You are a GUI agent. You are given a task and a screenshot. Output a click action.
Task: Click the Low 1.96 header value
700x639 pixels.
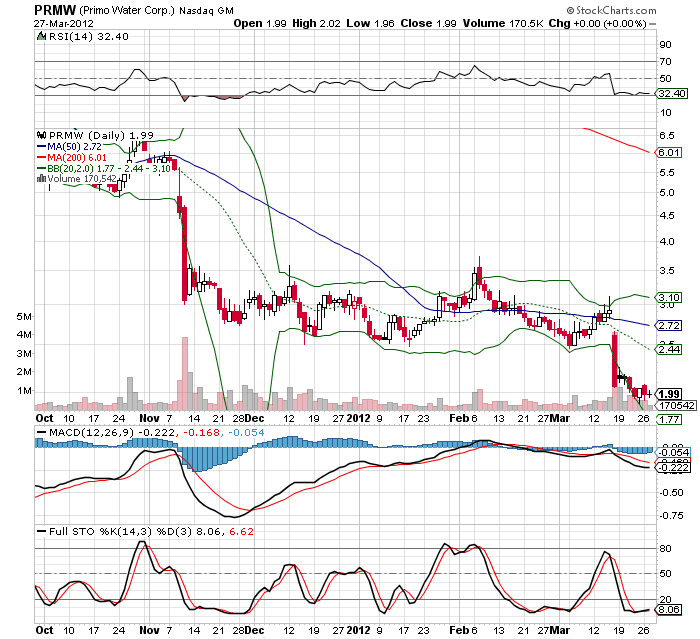(370, 24)
